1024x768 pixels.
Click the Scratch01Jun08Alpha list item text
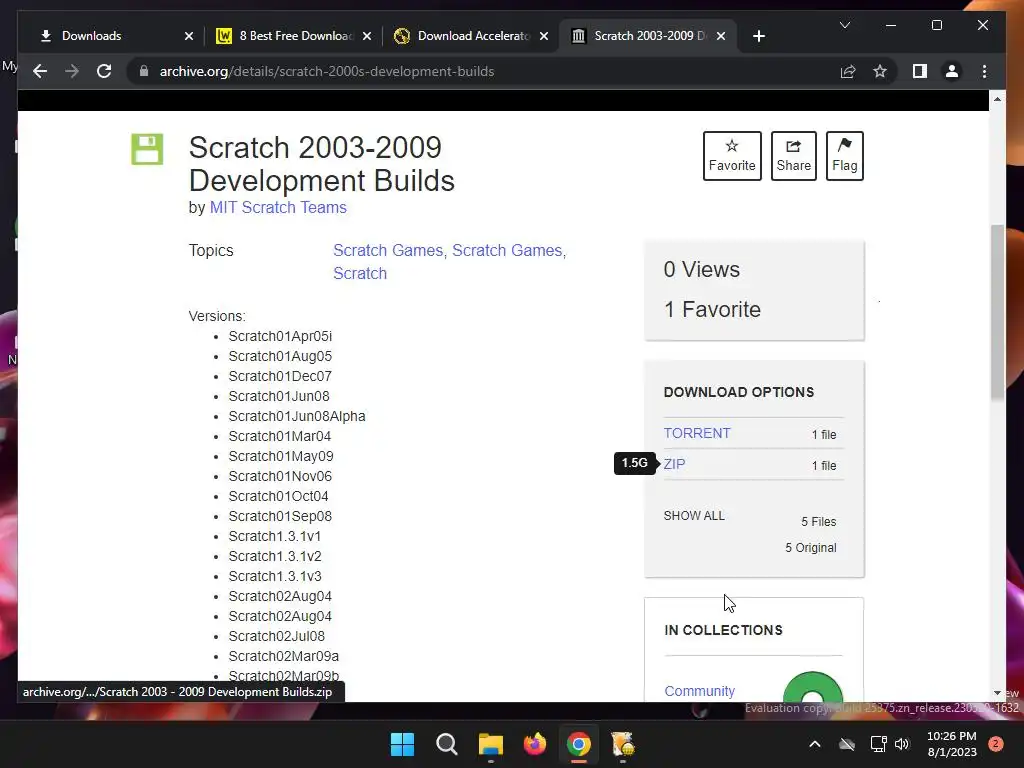(x=297, y=416)
